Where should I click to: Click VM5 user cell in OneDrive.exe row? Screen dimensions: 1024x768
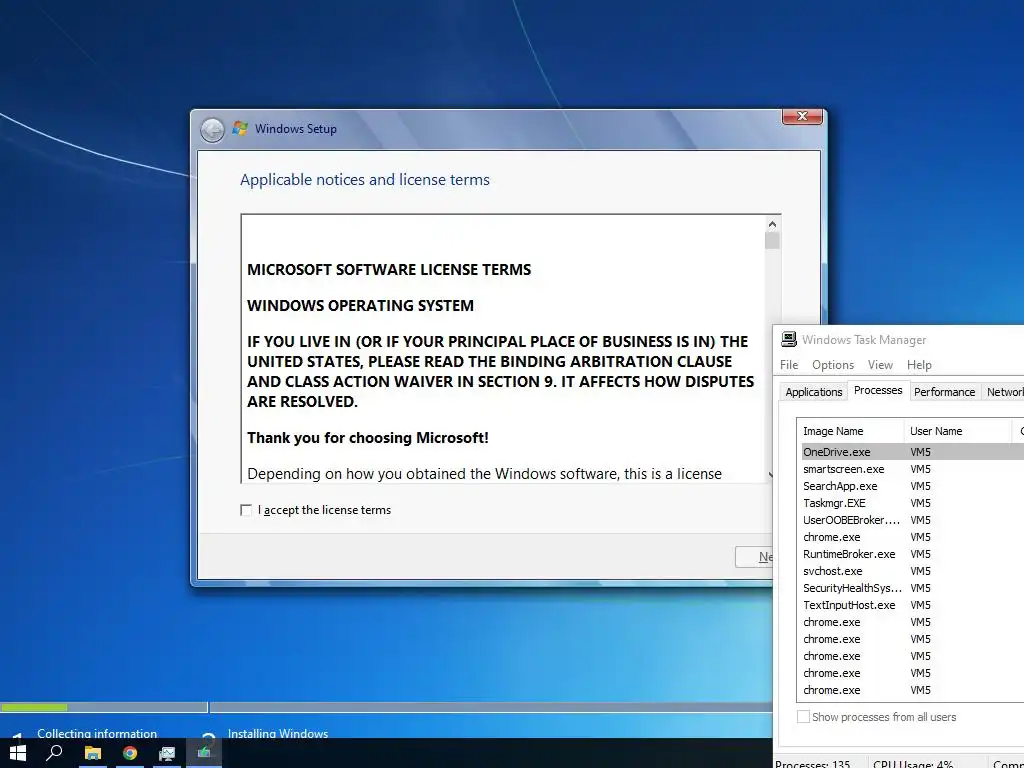click(x=920, y=452)
